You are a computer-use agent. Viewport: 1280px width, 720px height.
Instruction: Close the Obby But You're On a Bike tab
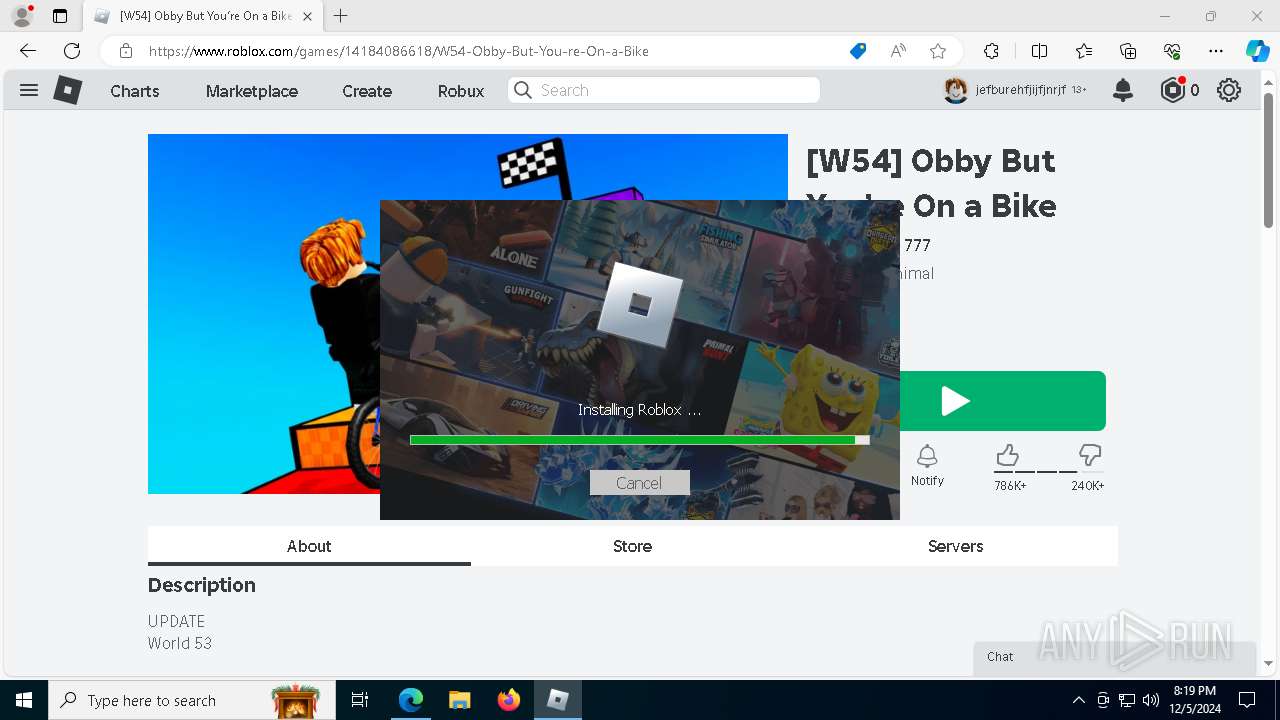[307, 16]
